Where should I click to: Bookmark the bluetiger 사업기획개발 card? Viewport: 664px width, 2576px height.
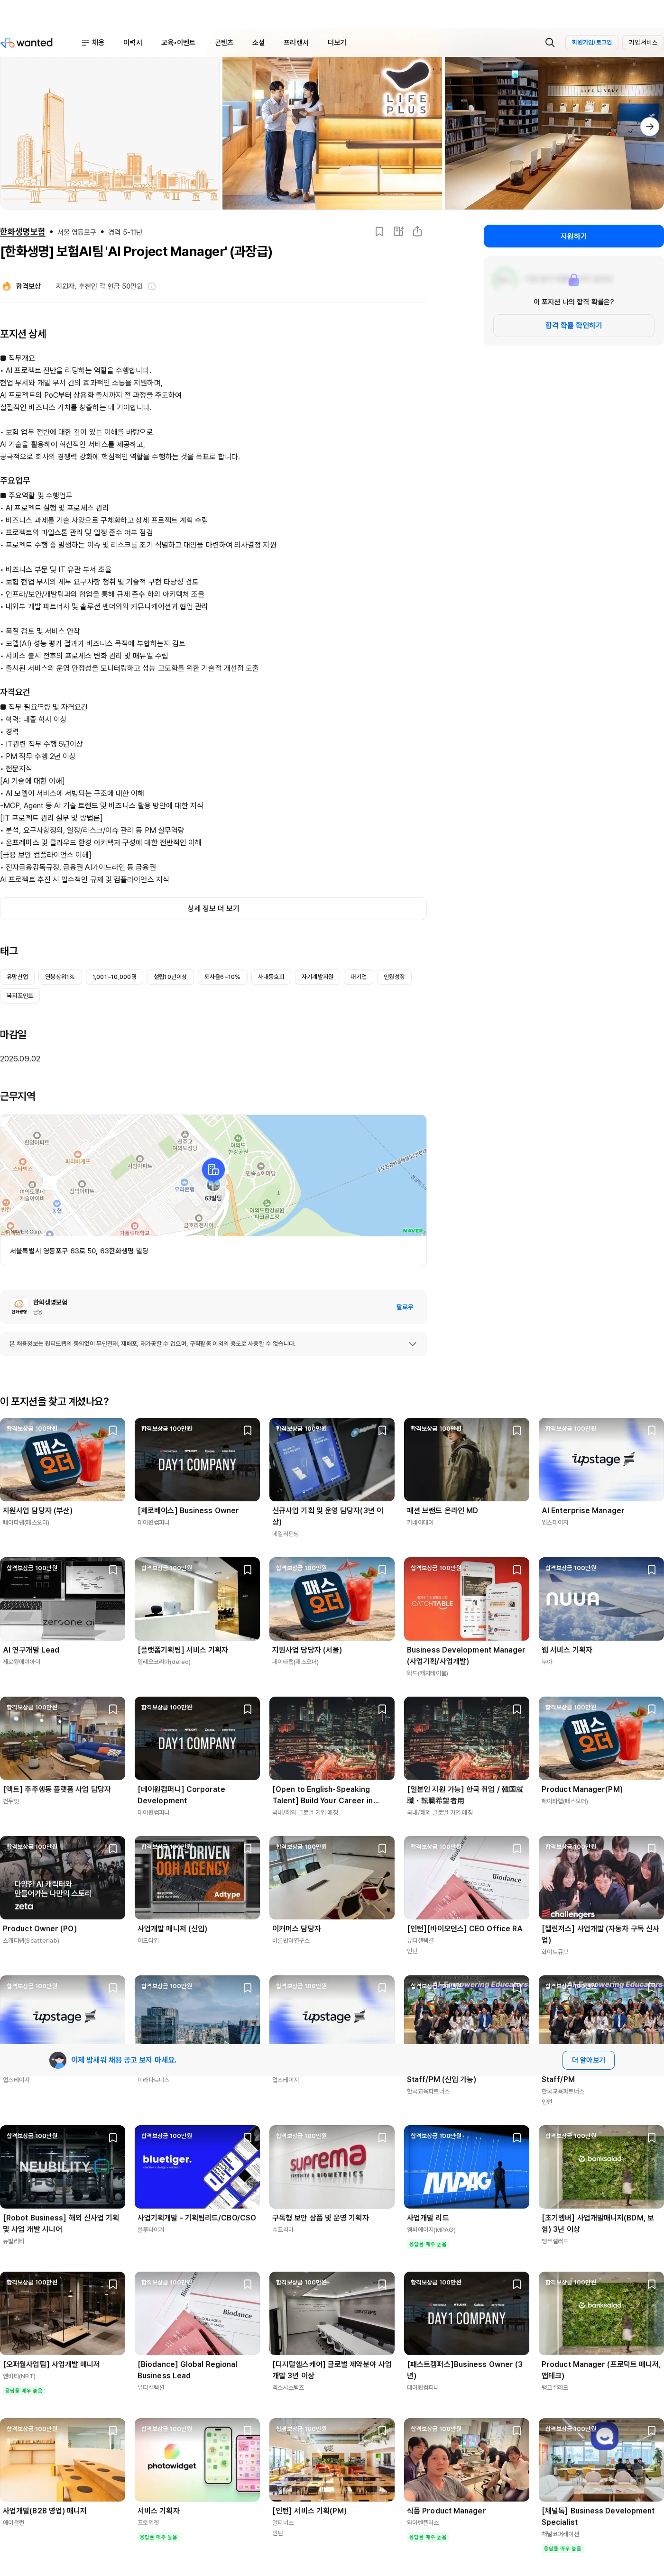point(247,2138)
